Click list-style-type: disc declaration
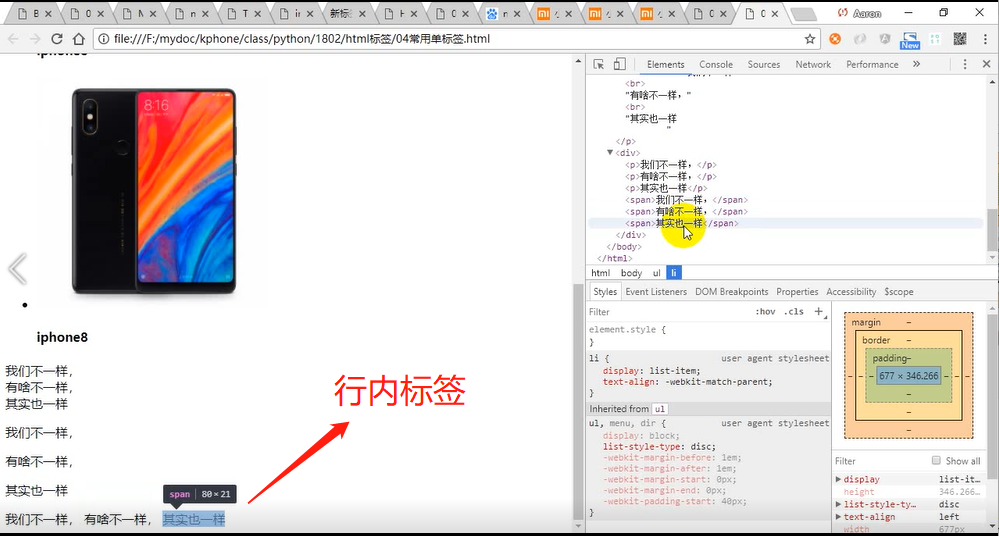 click(659, 447)
